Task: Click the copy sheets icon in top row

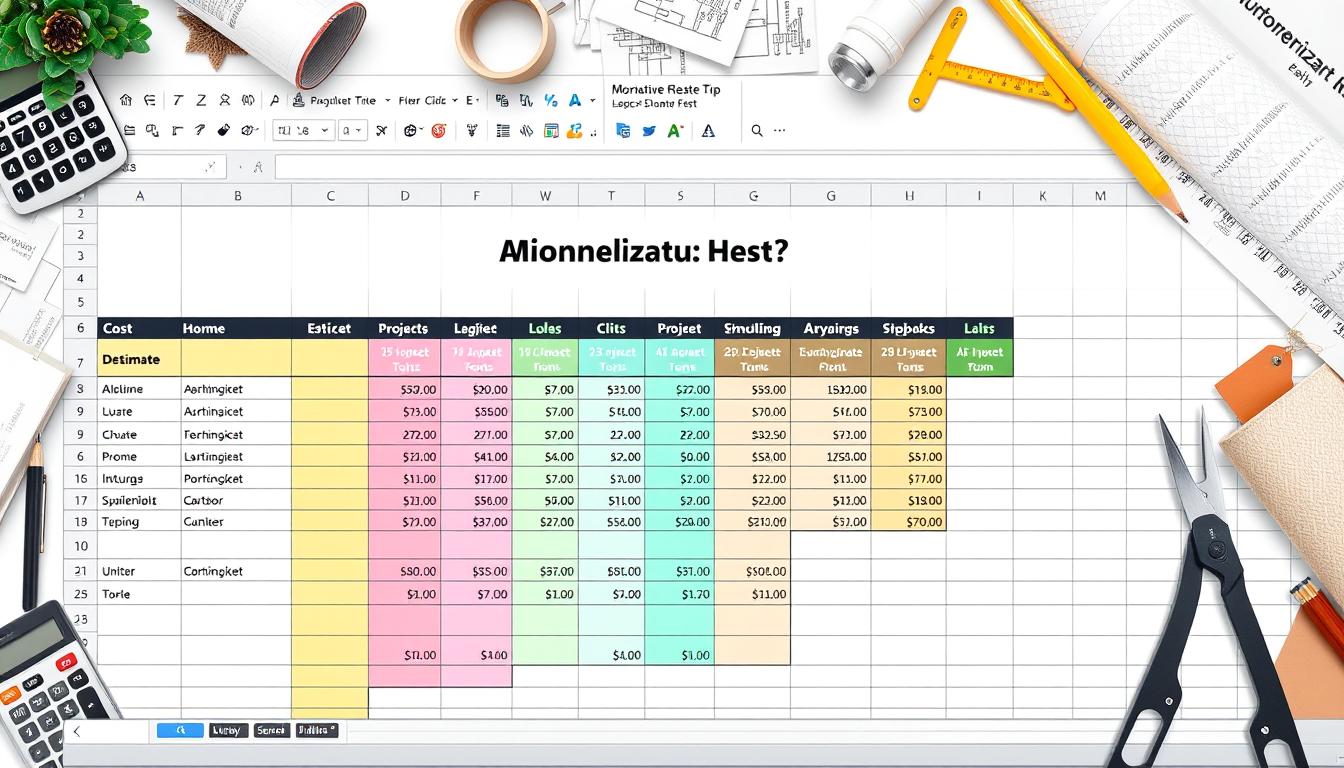Action: click(x=501, y=100)
